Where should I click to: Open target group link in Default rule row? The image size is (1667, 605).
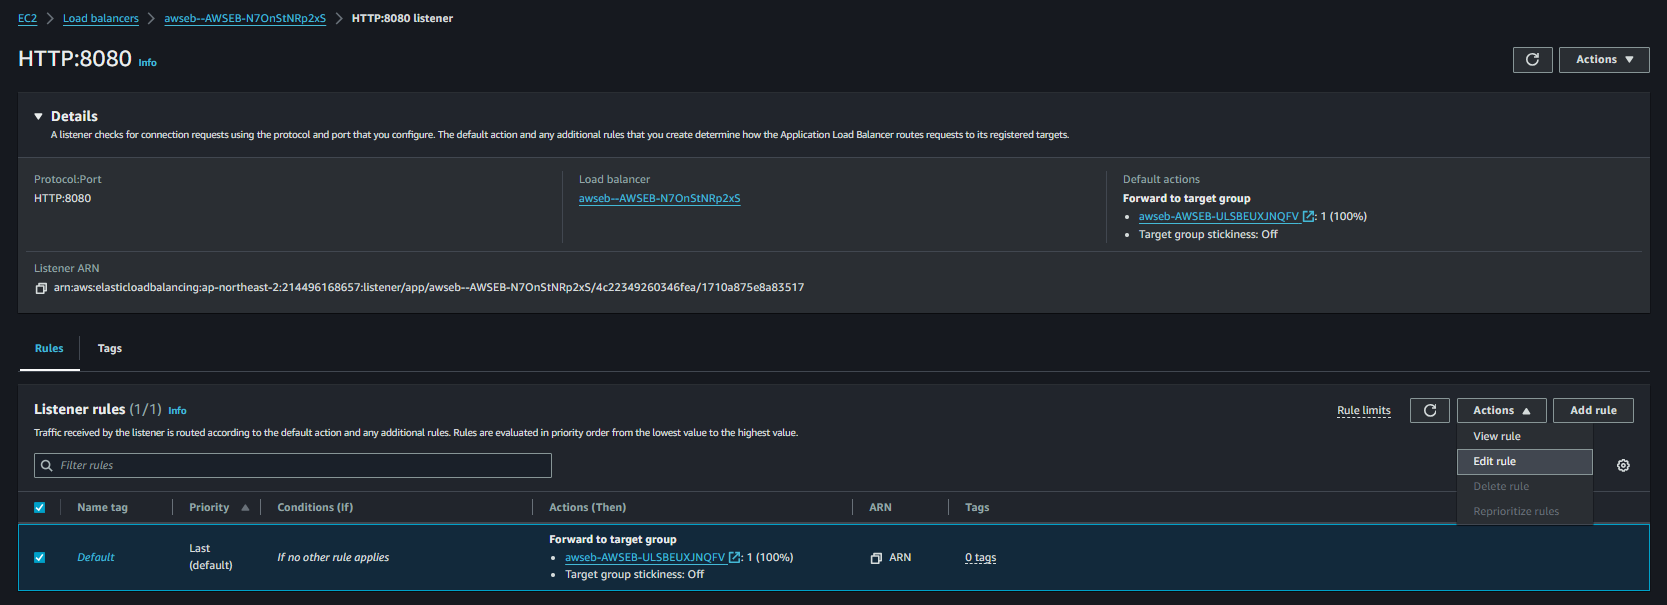click(x=645, y=557)
